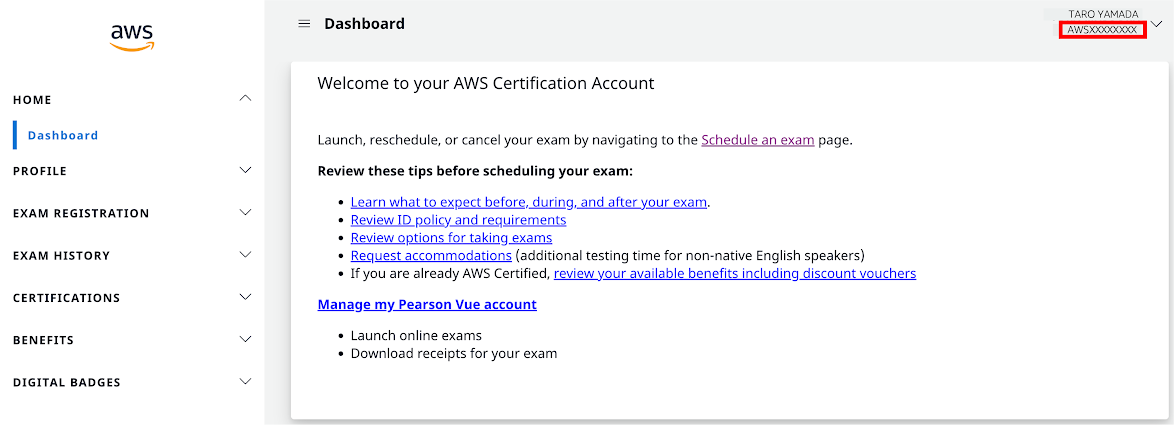Open the account dropdown arrow beside TARO YAMADA
This screenshot has width=1174, height=425.
coord(1158,24)
